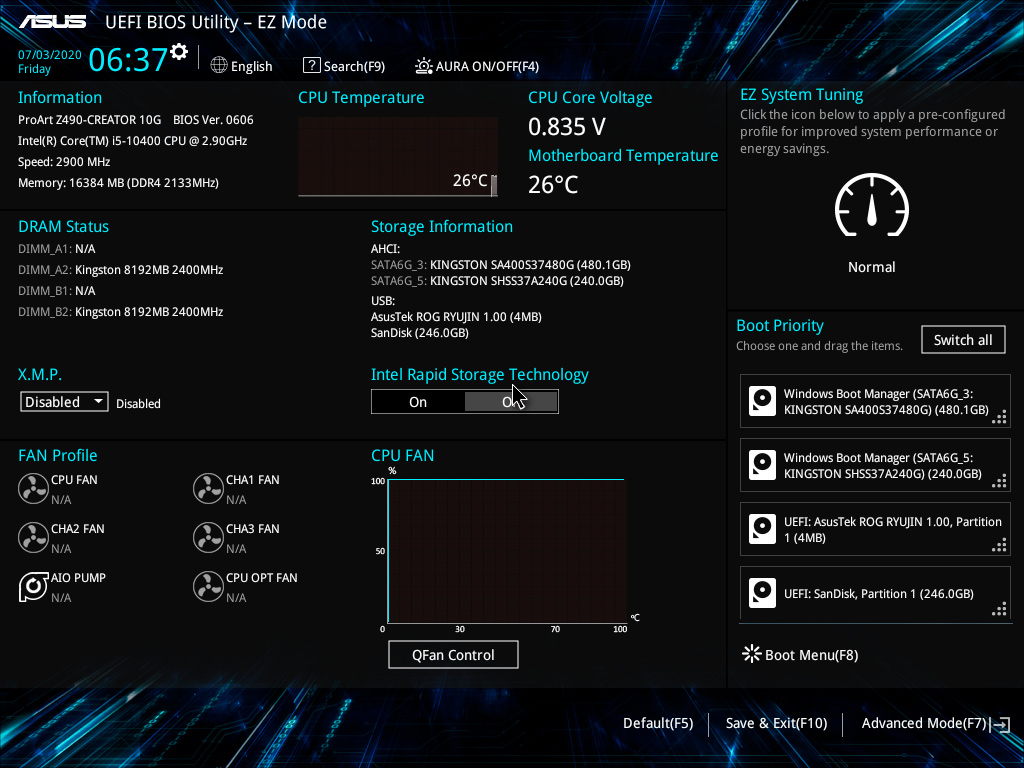This screenshot has height=768, width=1024.
Task: Click the Advanced Mode exit arrow icon
Action: [x=1000, y=724]
